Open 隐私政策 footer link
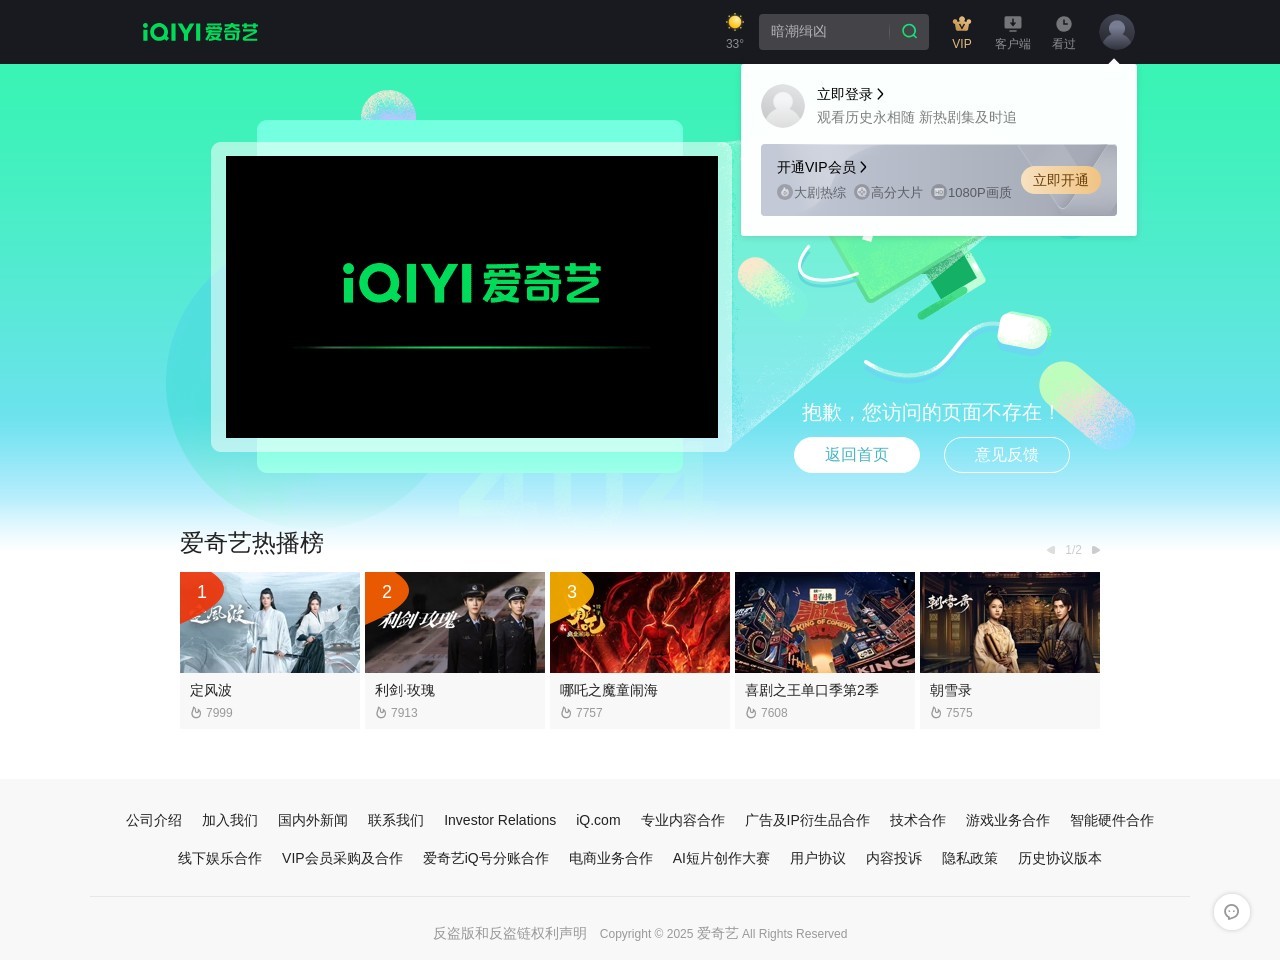 (969, 858)
